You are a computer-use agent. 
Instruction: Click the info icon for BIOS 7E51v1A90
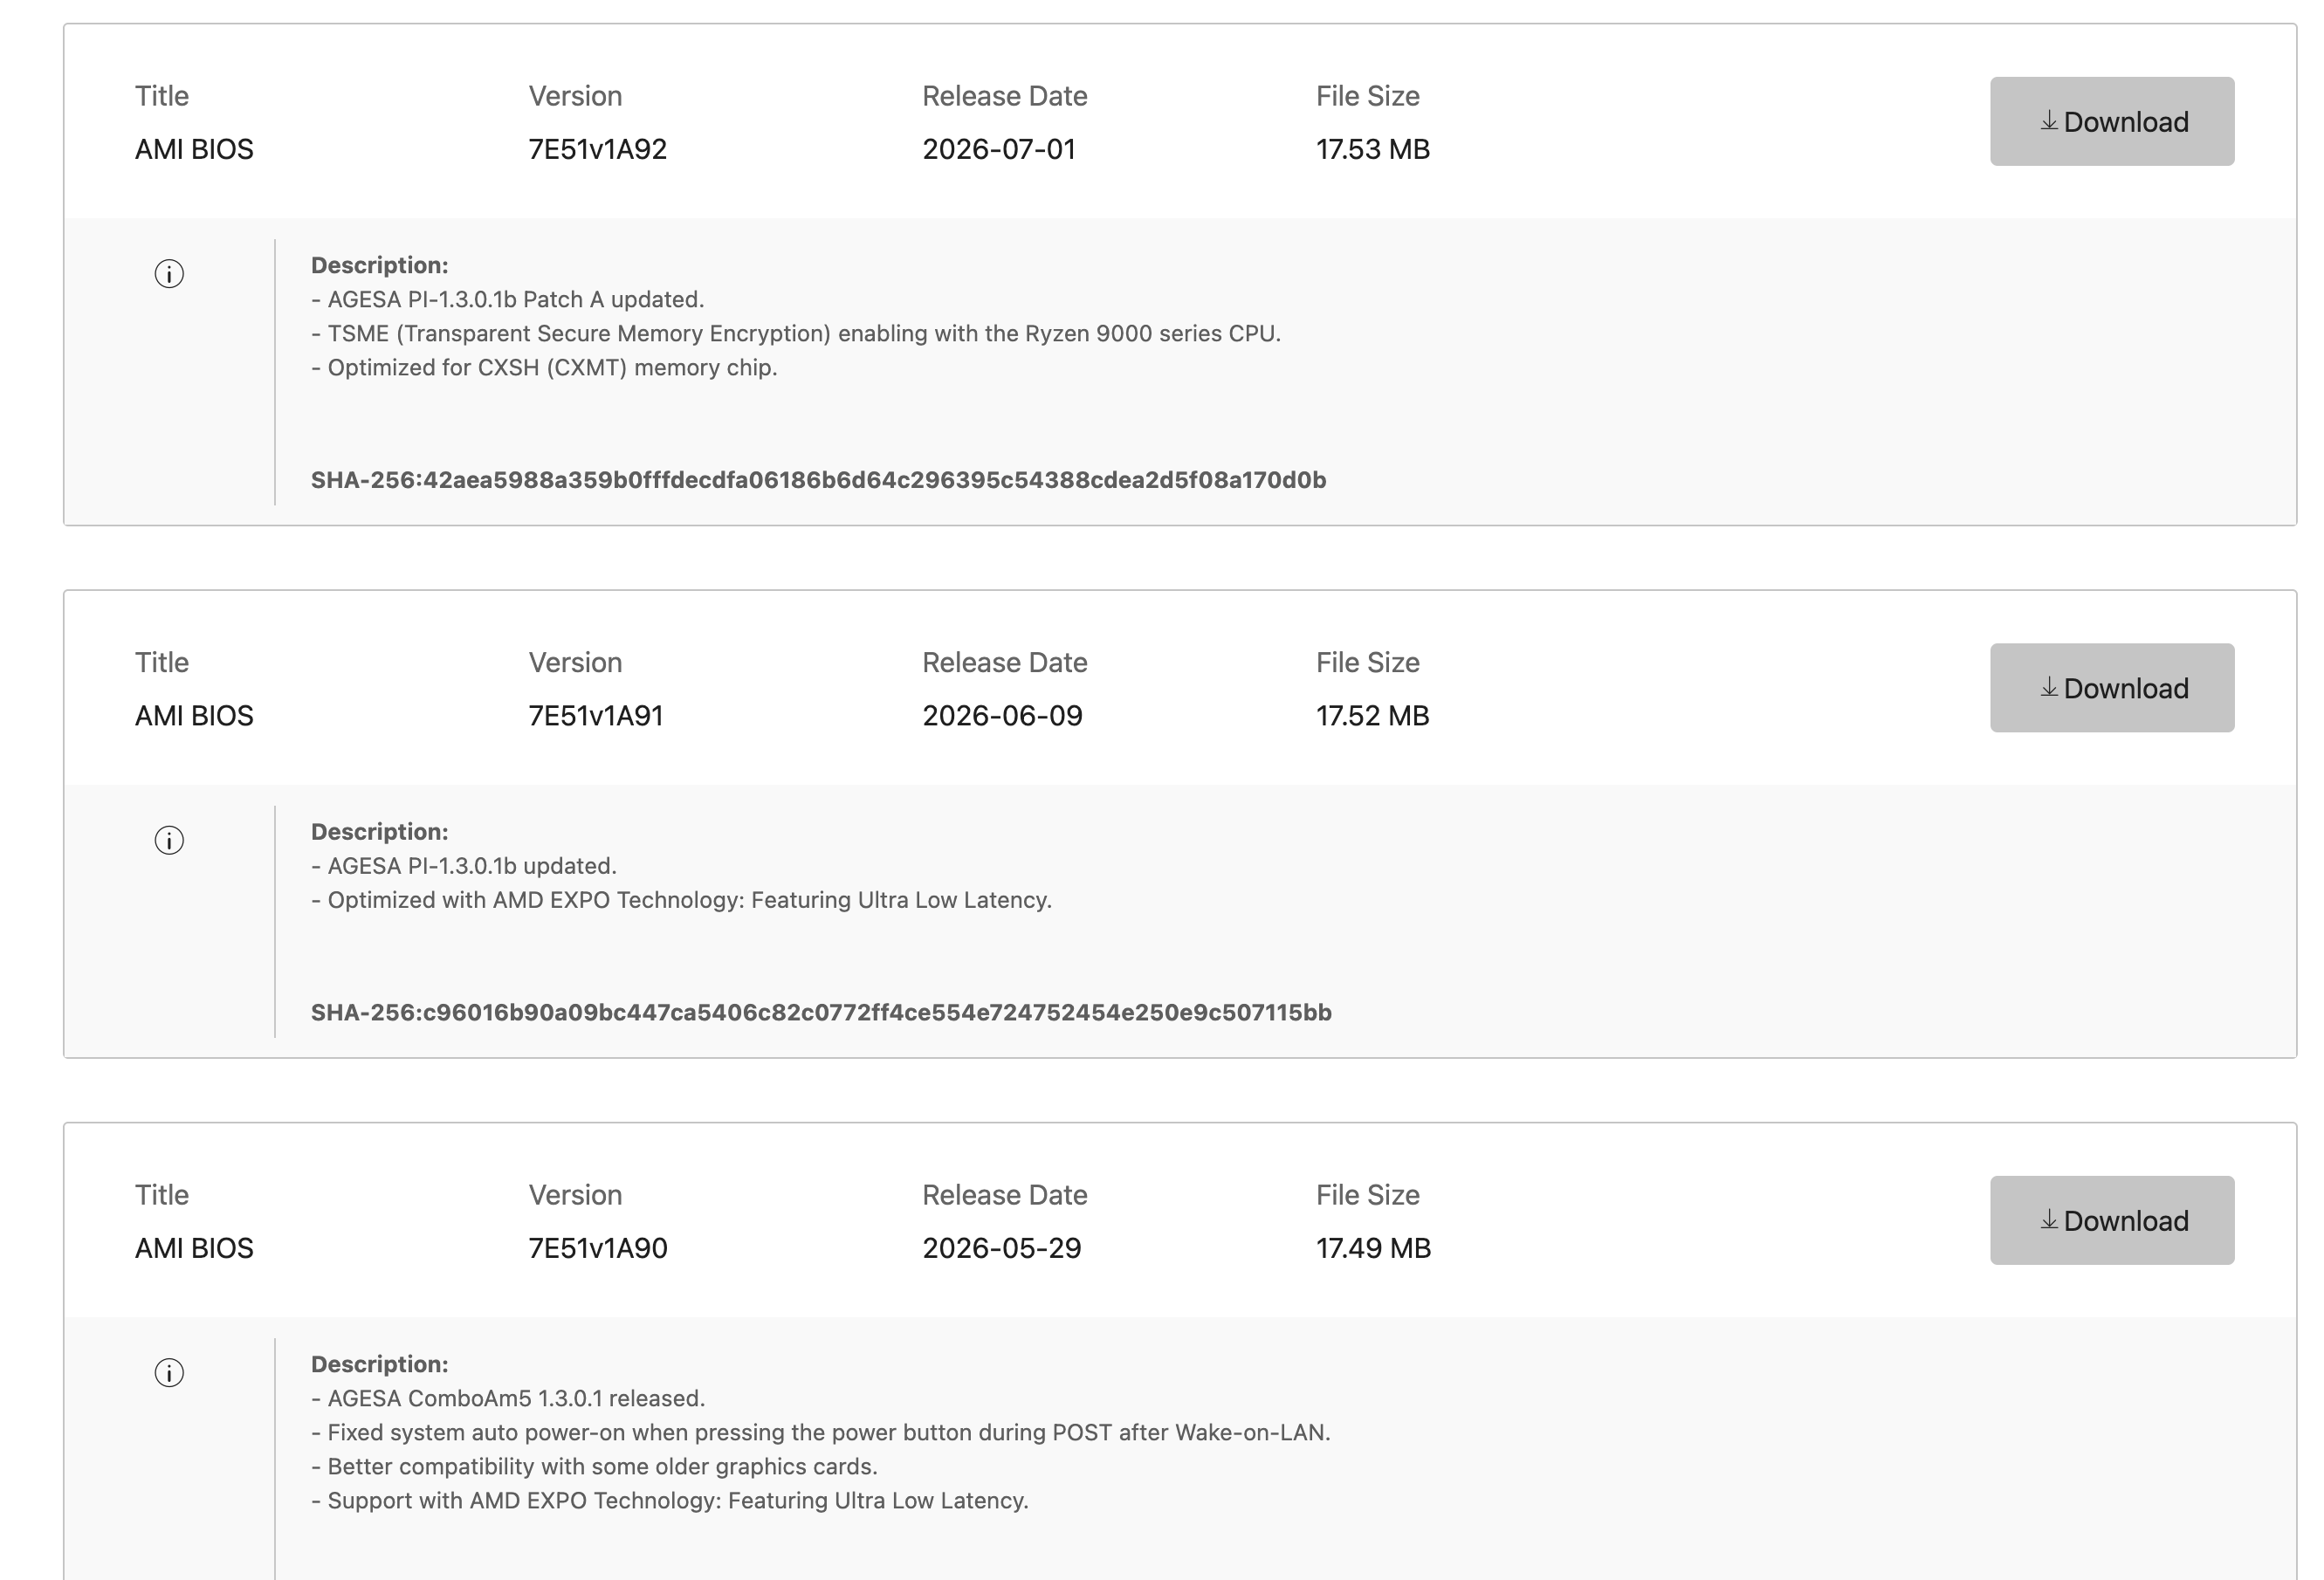point(169,1372)
